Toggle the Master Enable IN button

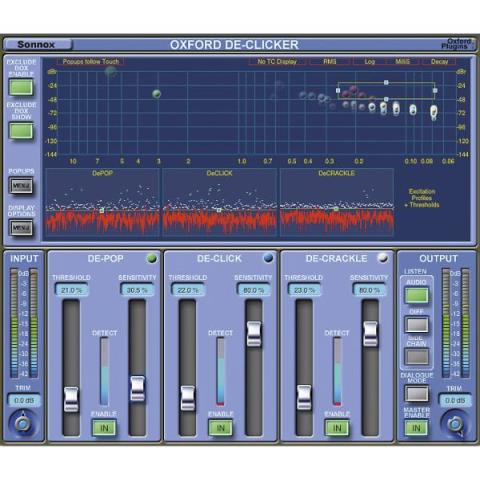(416, 428)
